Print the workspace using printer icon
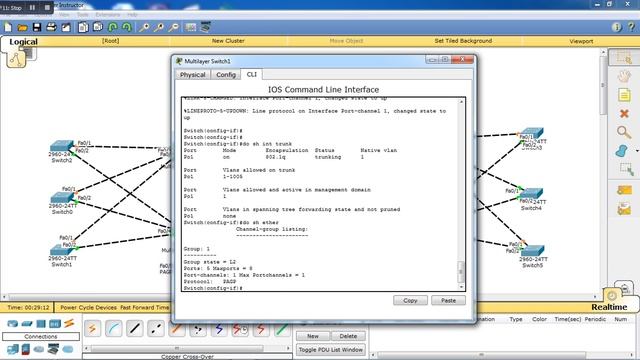Screen dimensions: 640x360 [51, 27]
